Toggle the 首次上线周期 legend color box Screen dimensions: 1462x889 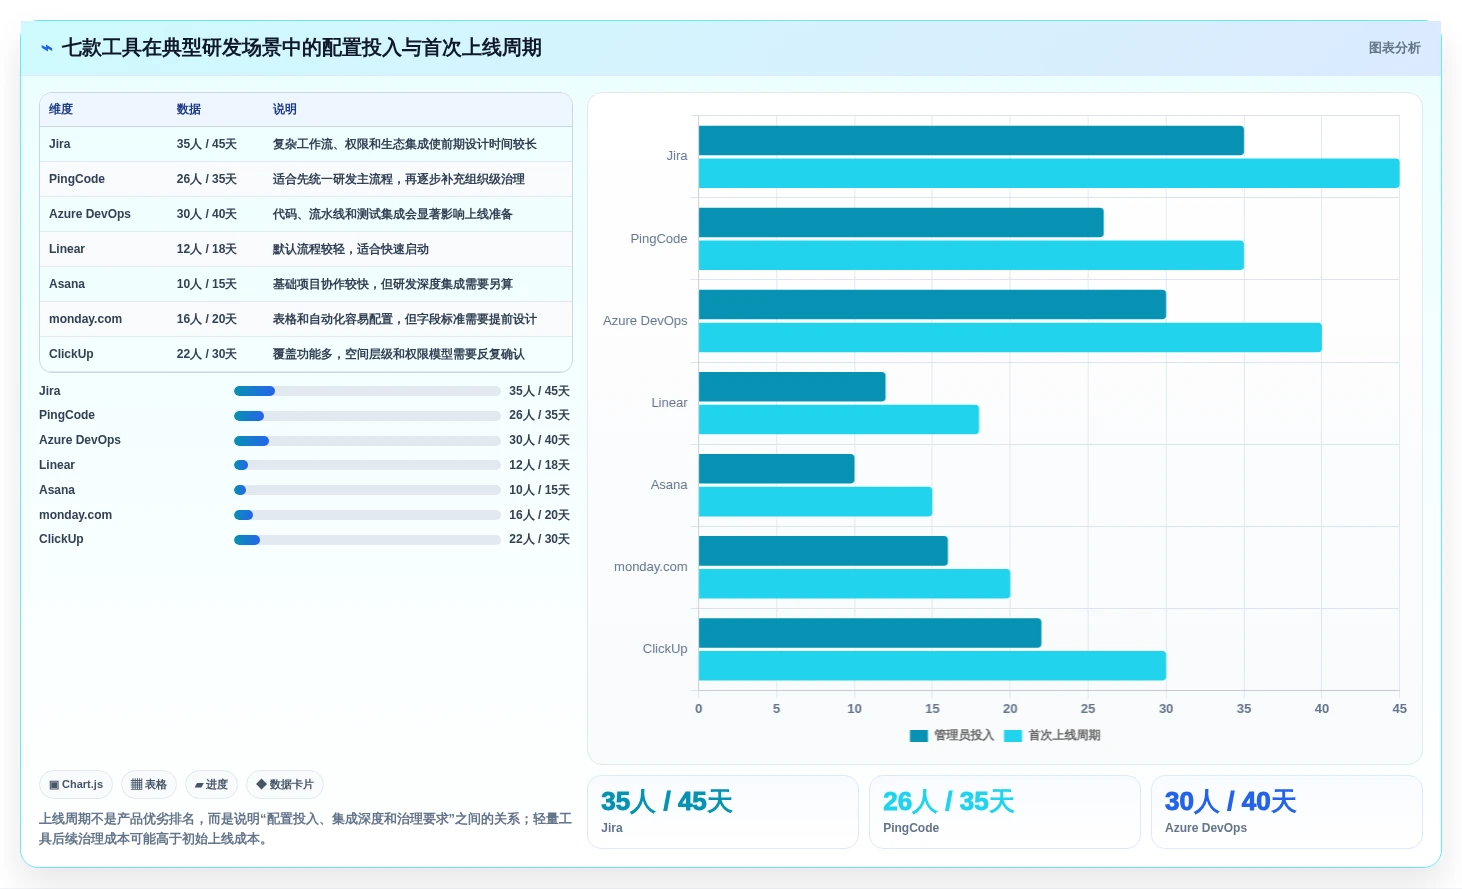[x=1013, y=736]
